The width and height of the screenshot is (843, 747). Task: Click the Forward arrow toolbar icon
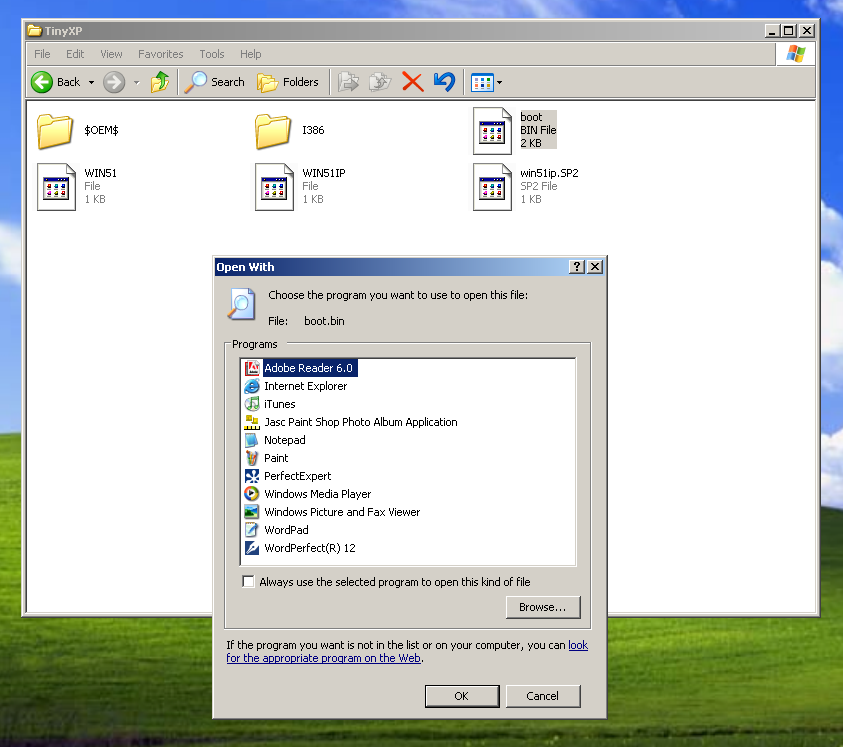(114, 82)
